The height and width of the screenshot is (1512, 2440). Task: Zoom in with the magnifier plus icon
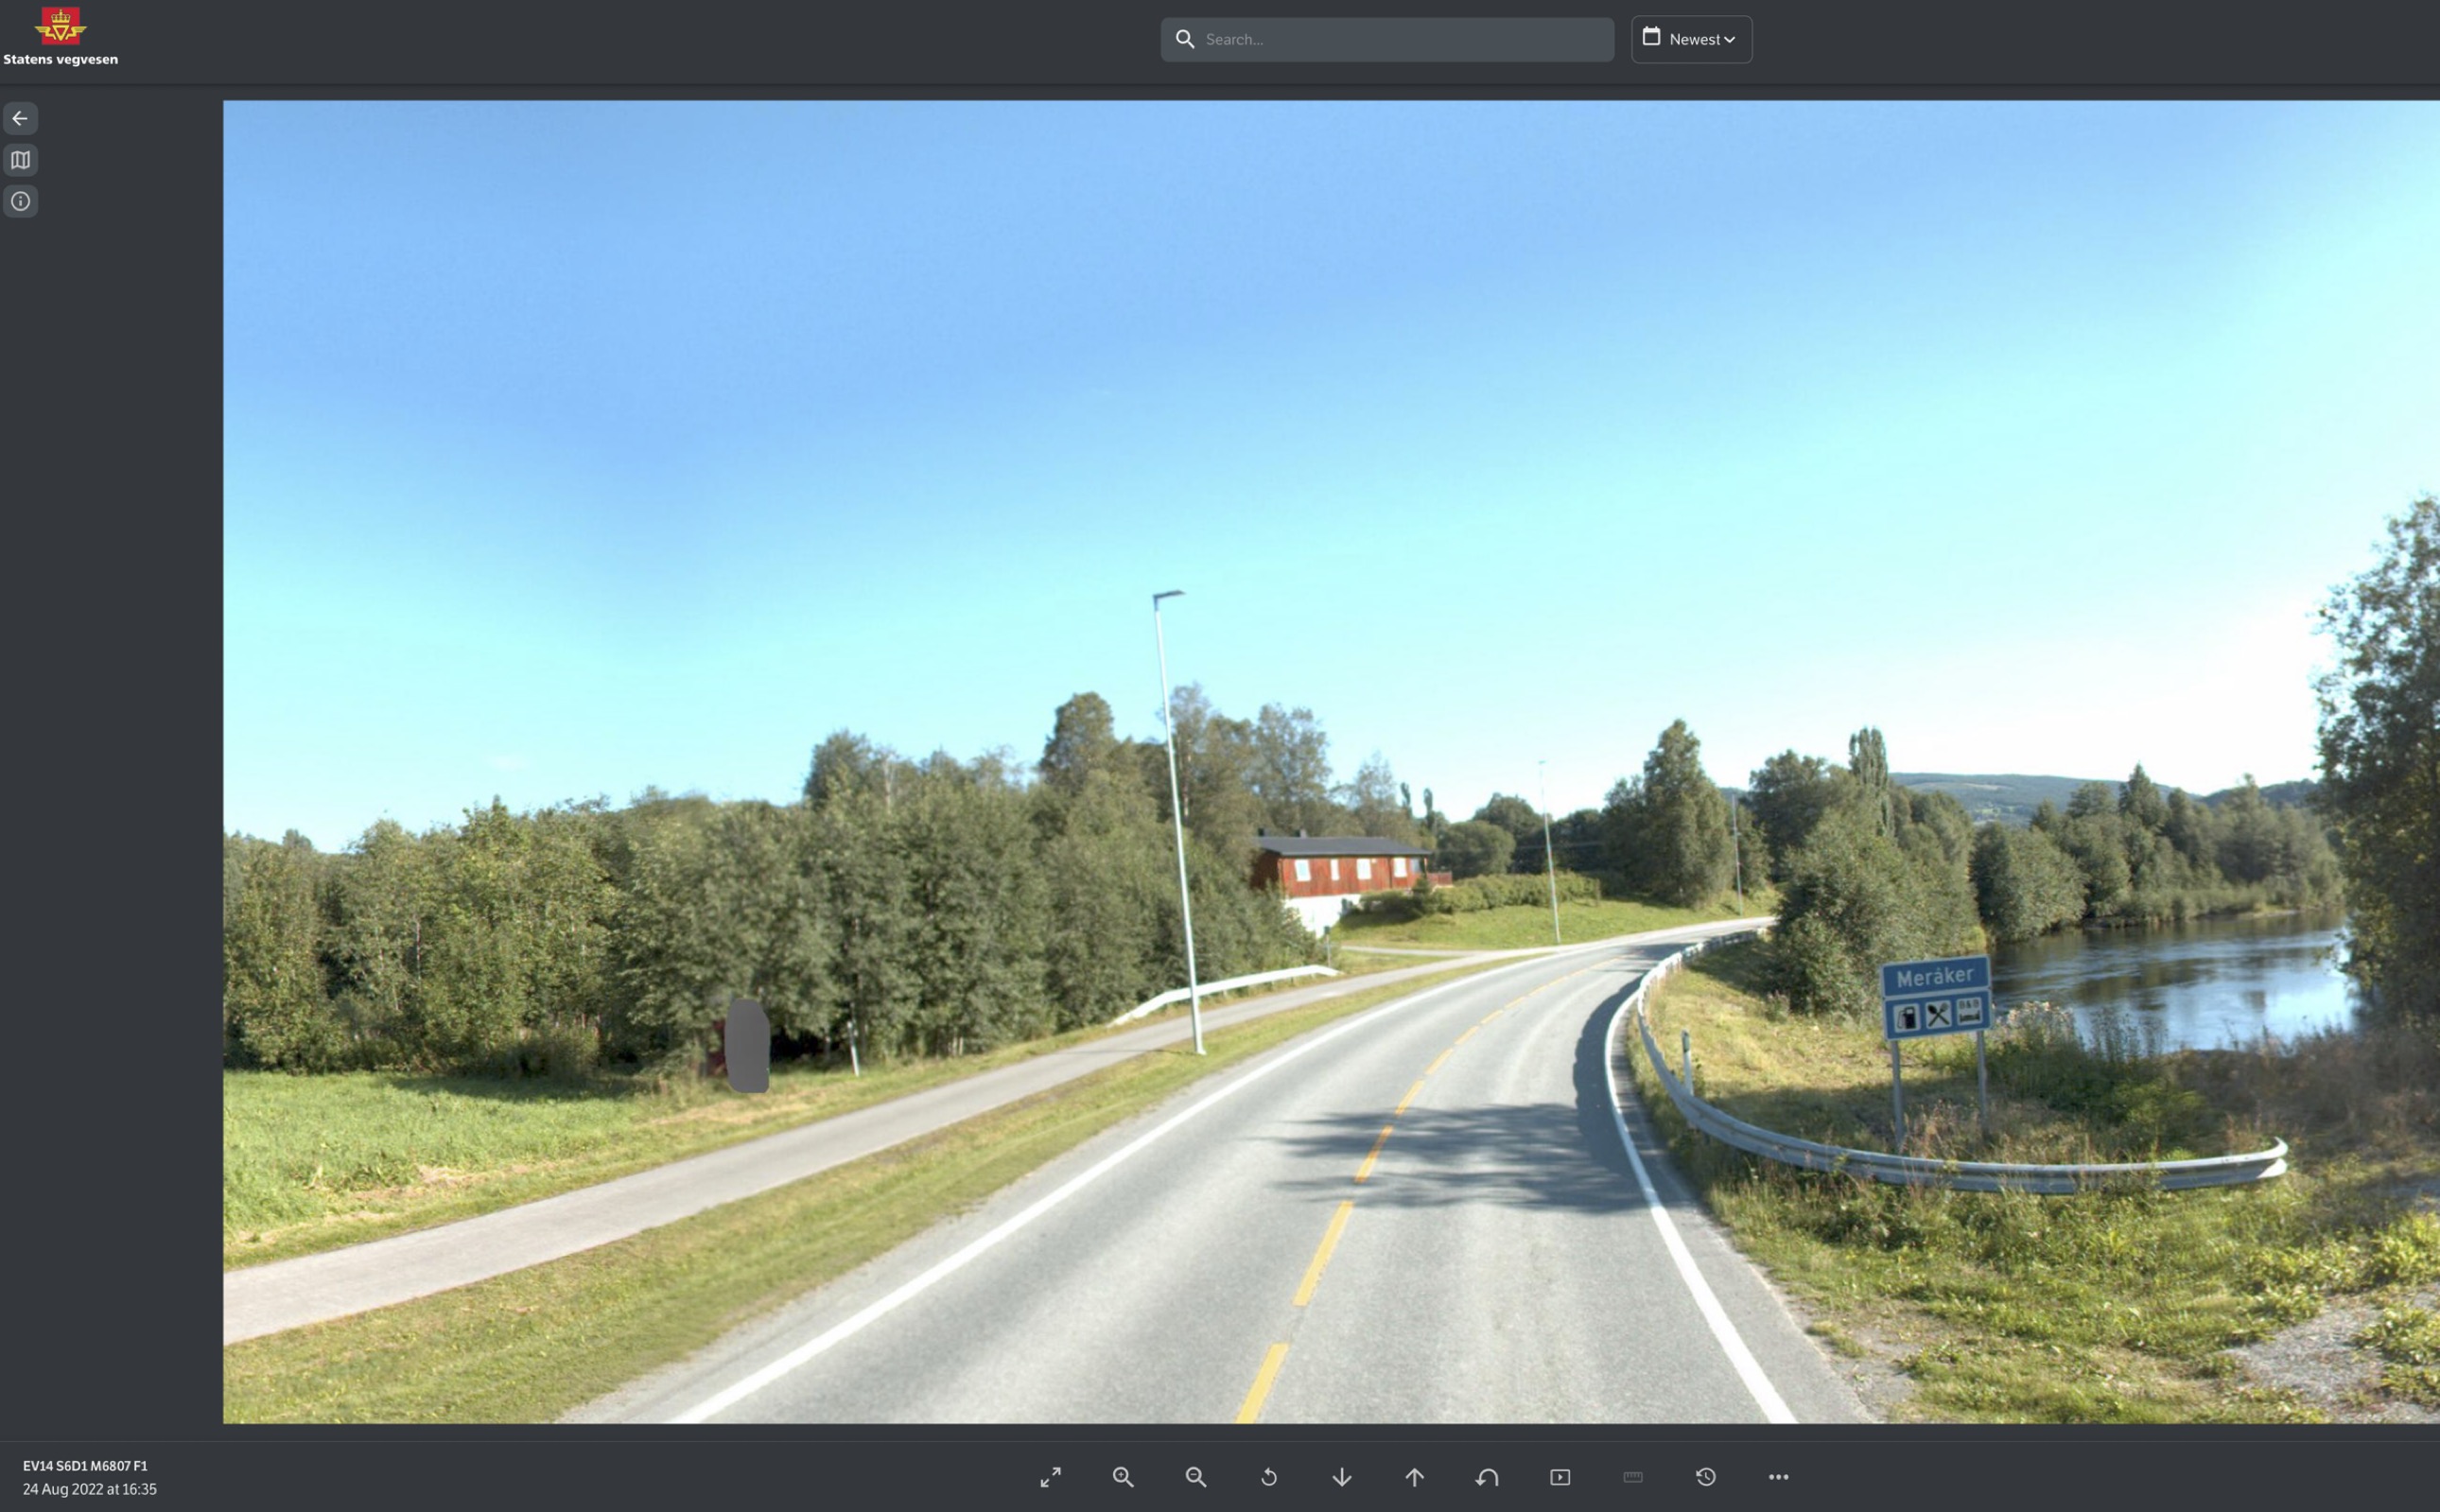(1123, 1477)
